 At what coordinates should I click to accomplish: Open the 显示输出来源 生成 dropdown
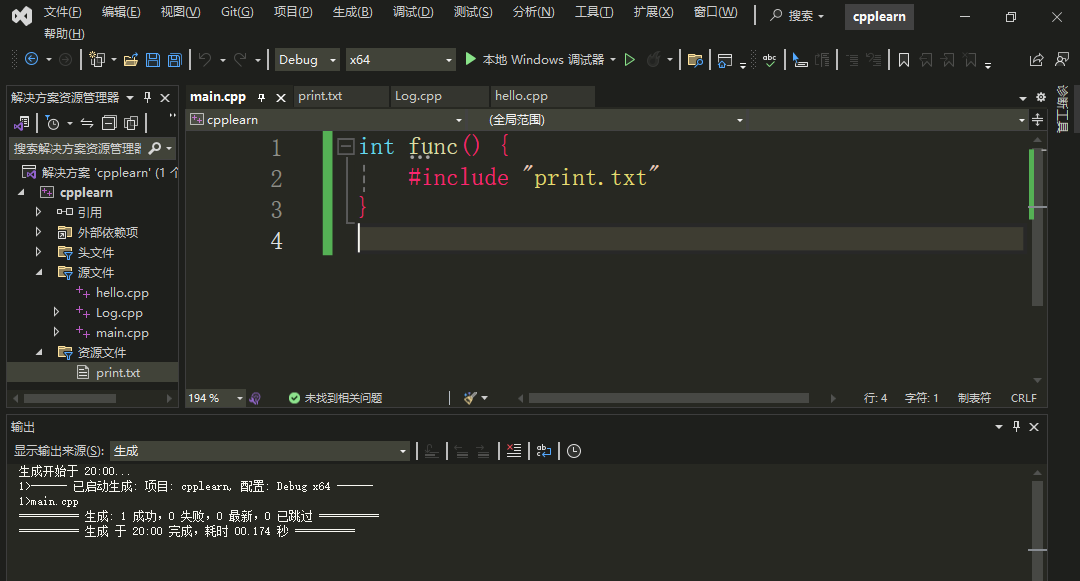[260, 451]
